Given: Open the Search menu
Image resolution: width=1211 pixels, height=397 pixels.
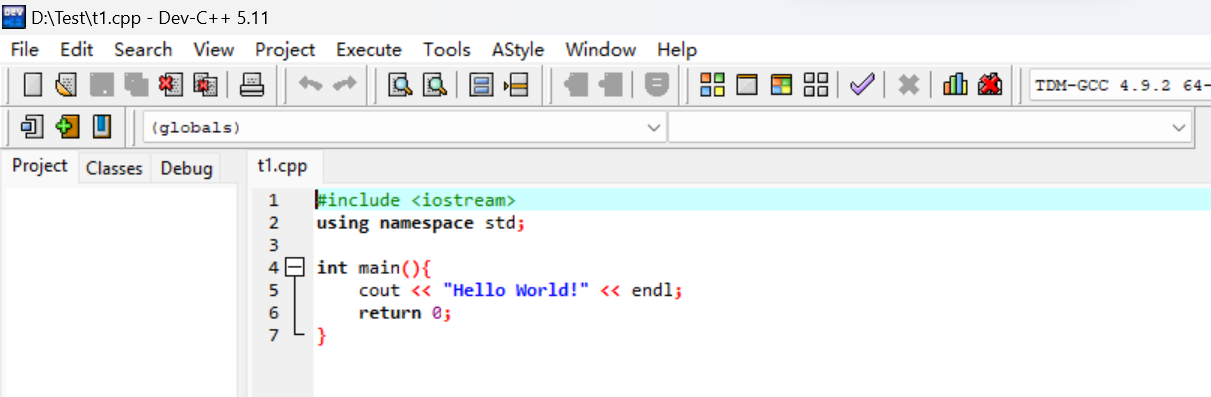Looking at the screenshot, I should (143, 50).
